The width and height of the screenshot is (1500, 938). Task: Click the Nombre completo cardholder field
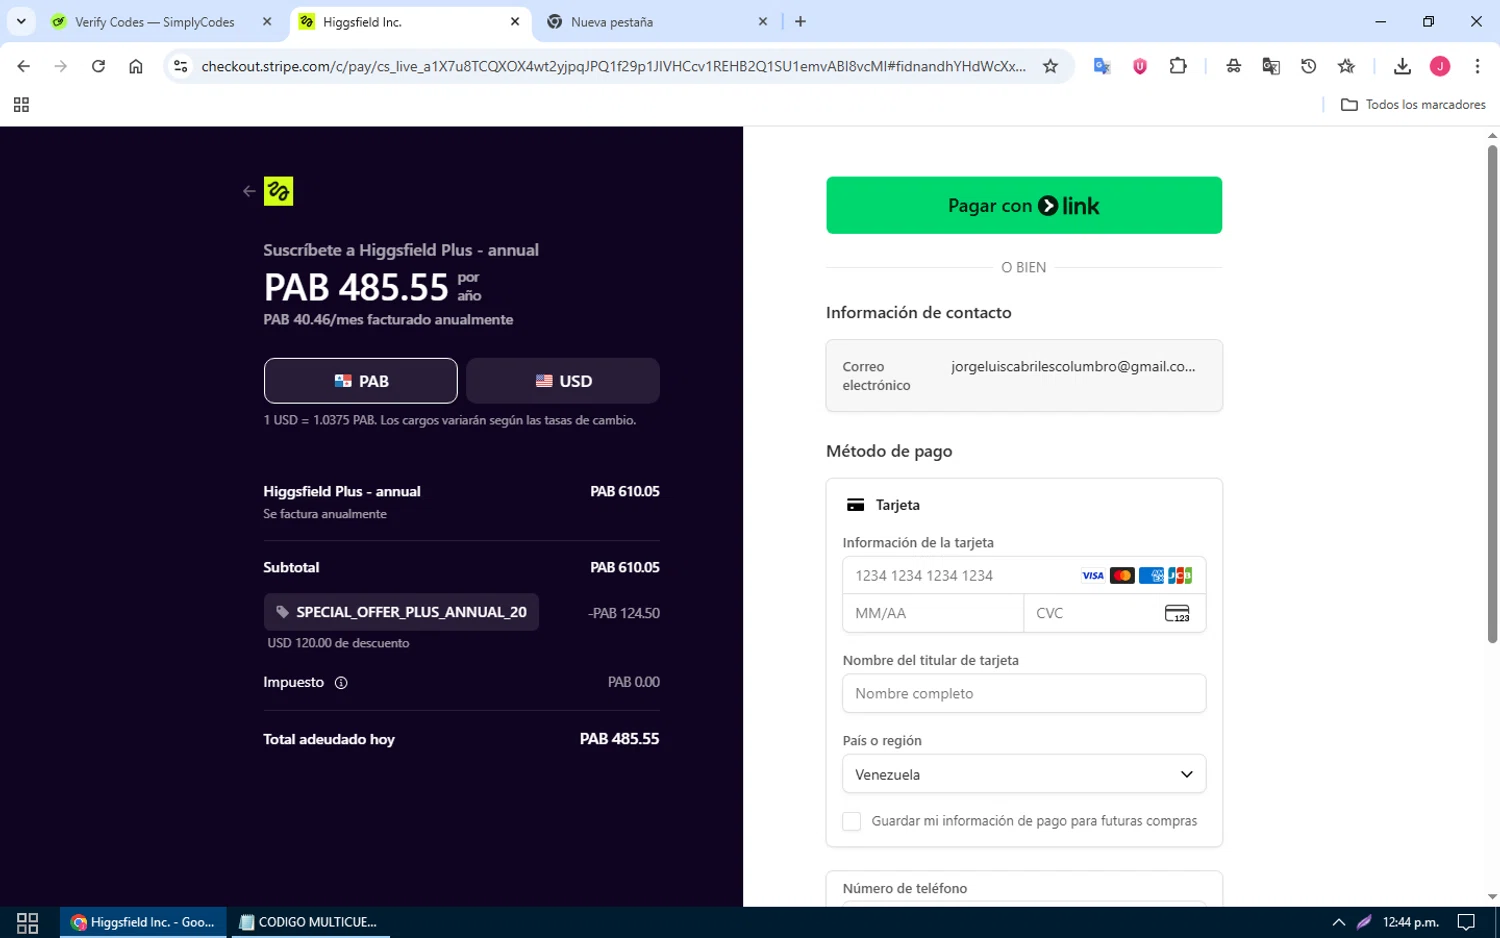click(1024, 694)
